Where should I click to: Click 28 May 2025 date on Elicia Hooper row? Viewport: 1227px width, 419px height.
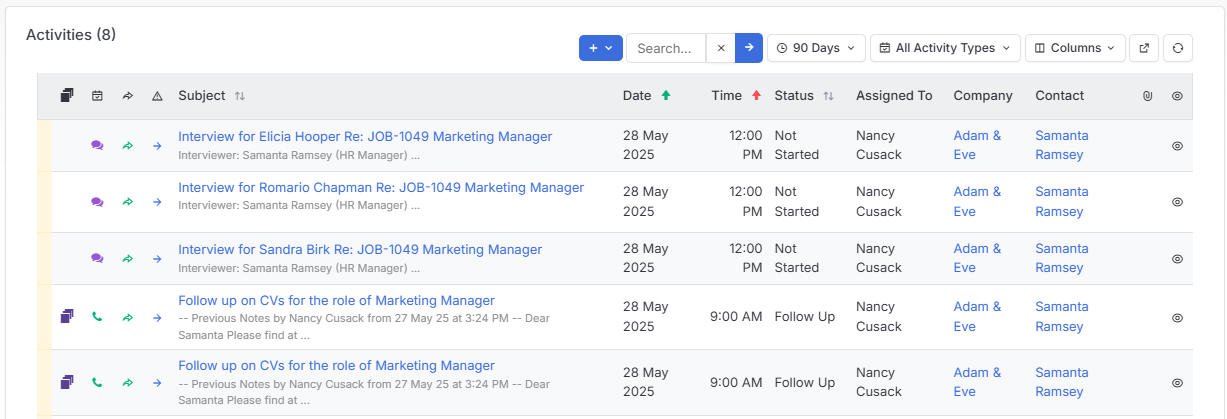(x=645, y=145)
